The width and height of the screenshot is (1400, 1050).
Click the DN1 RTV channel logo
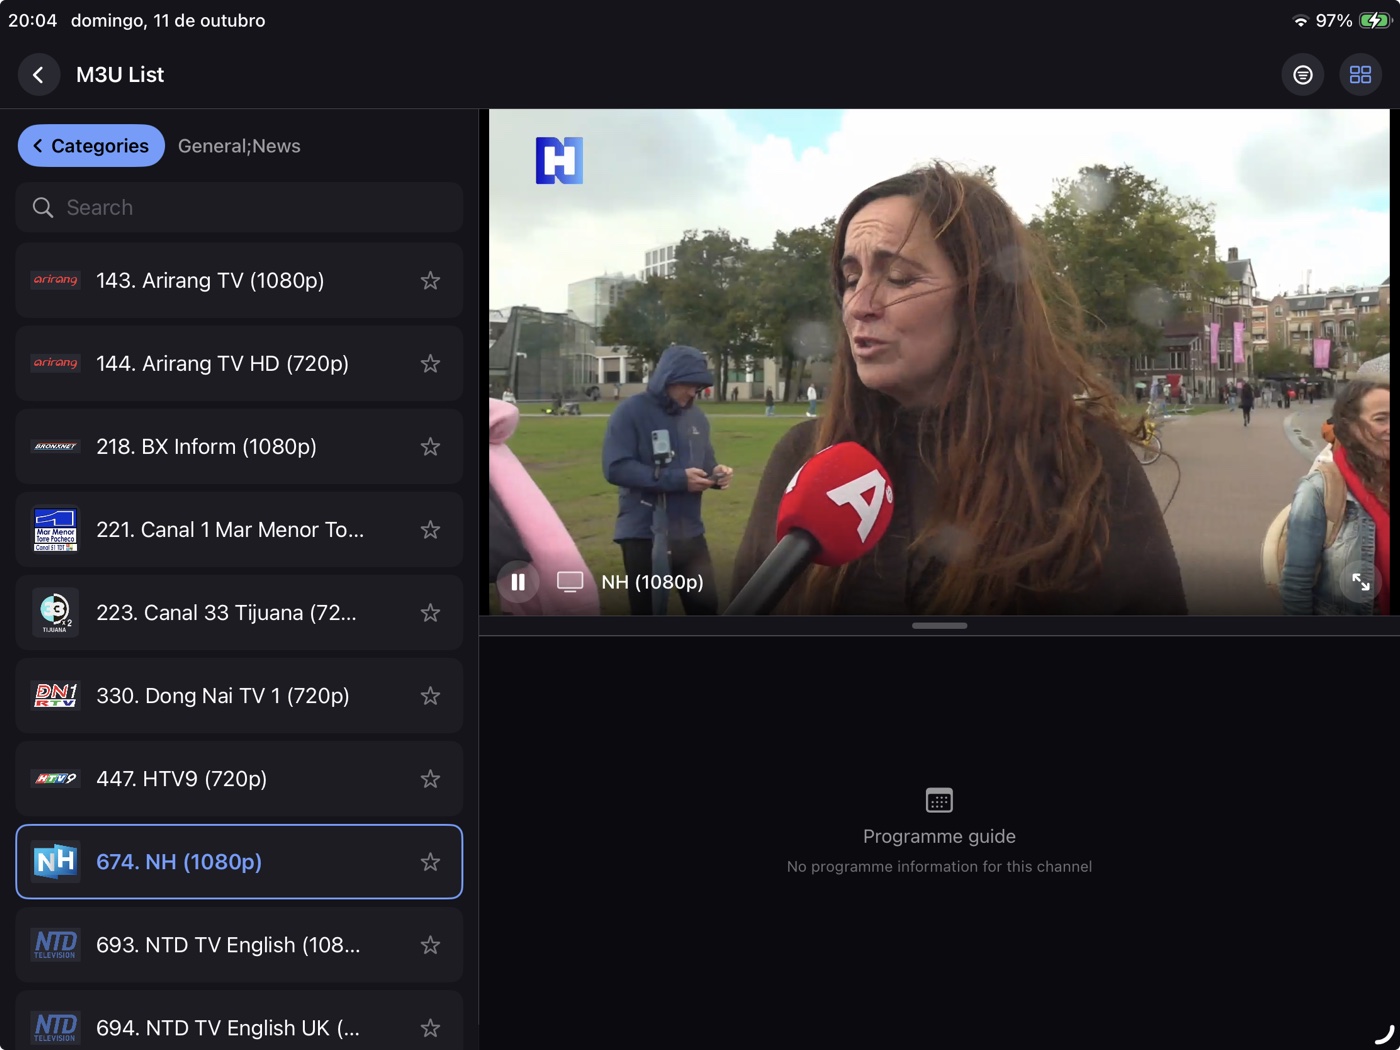[55, 696]
